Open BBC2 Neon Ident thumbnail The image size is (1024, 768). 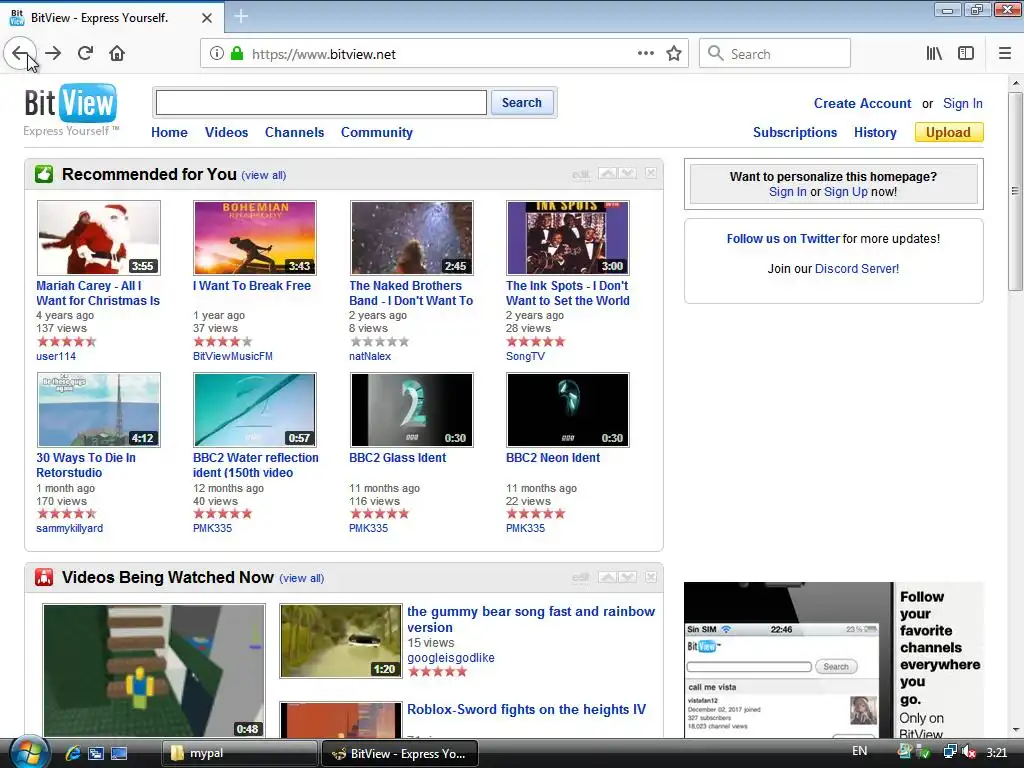[x=568, y=409]
